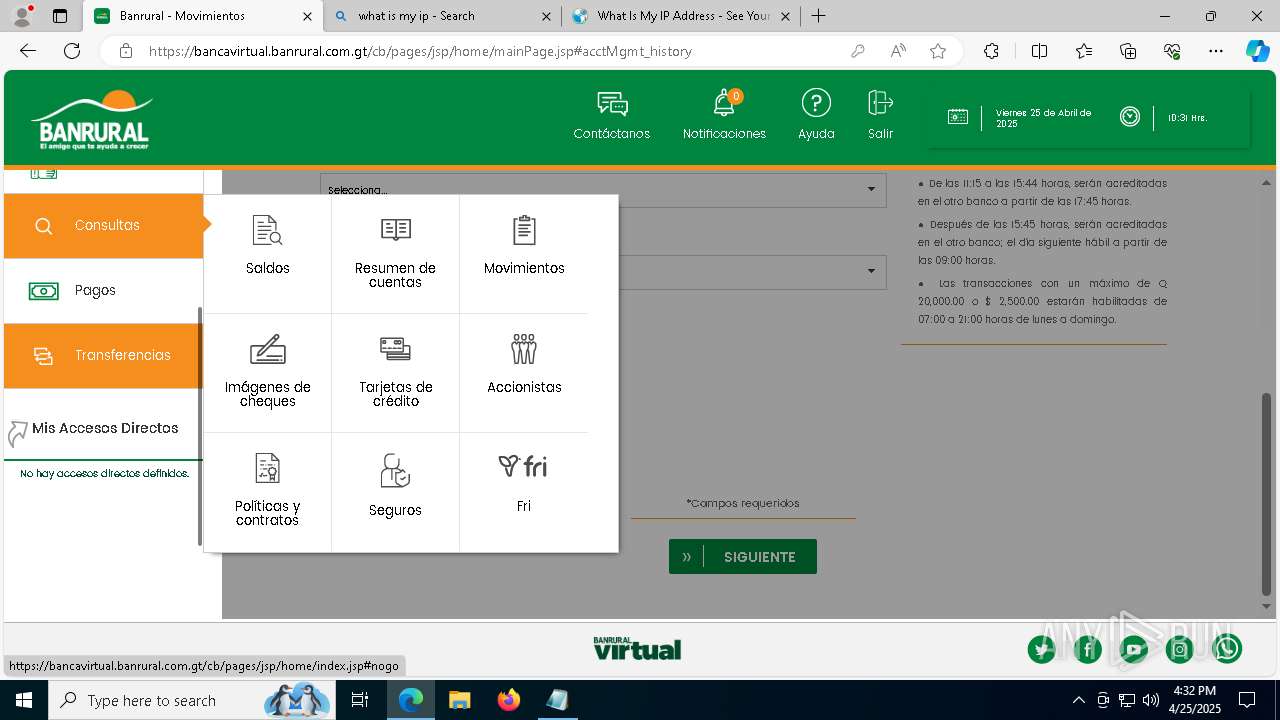The height and width of the screenshot is (720, 1280).
Task: Open Contáctanos chat icon in header
Action: click(x=612, y=103)
